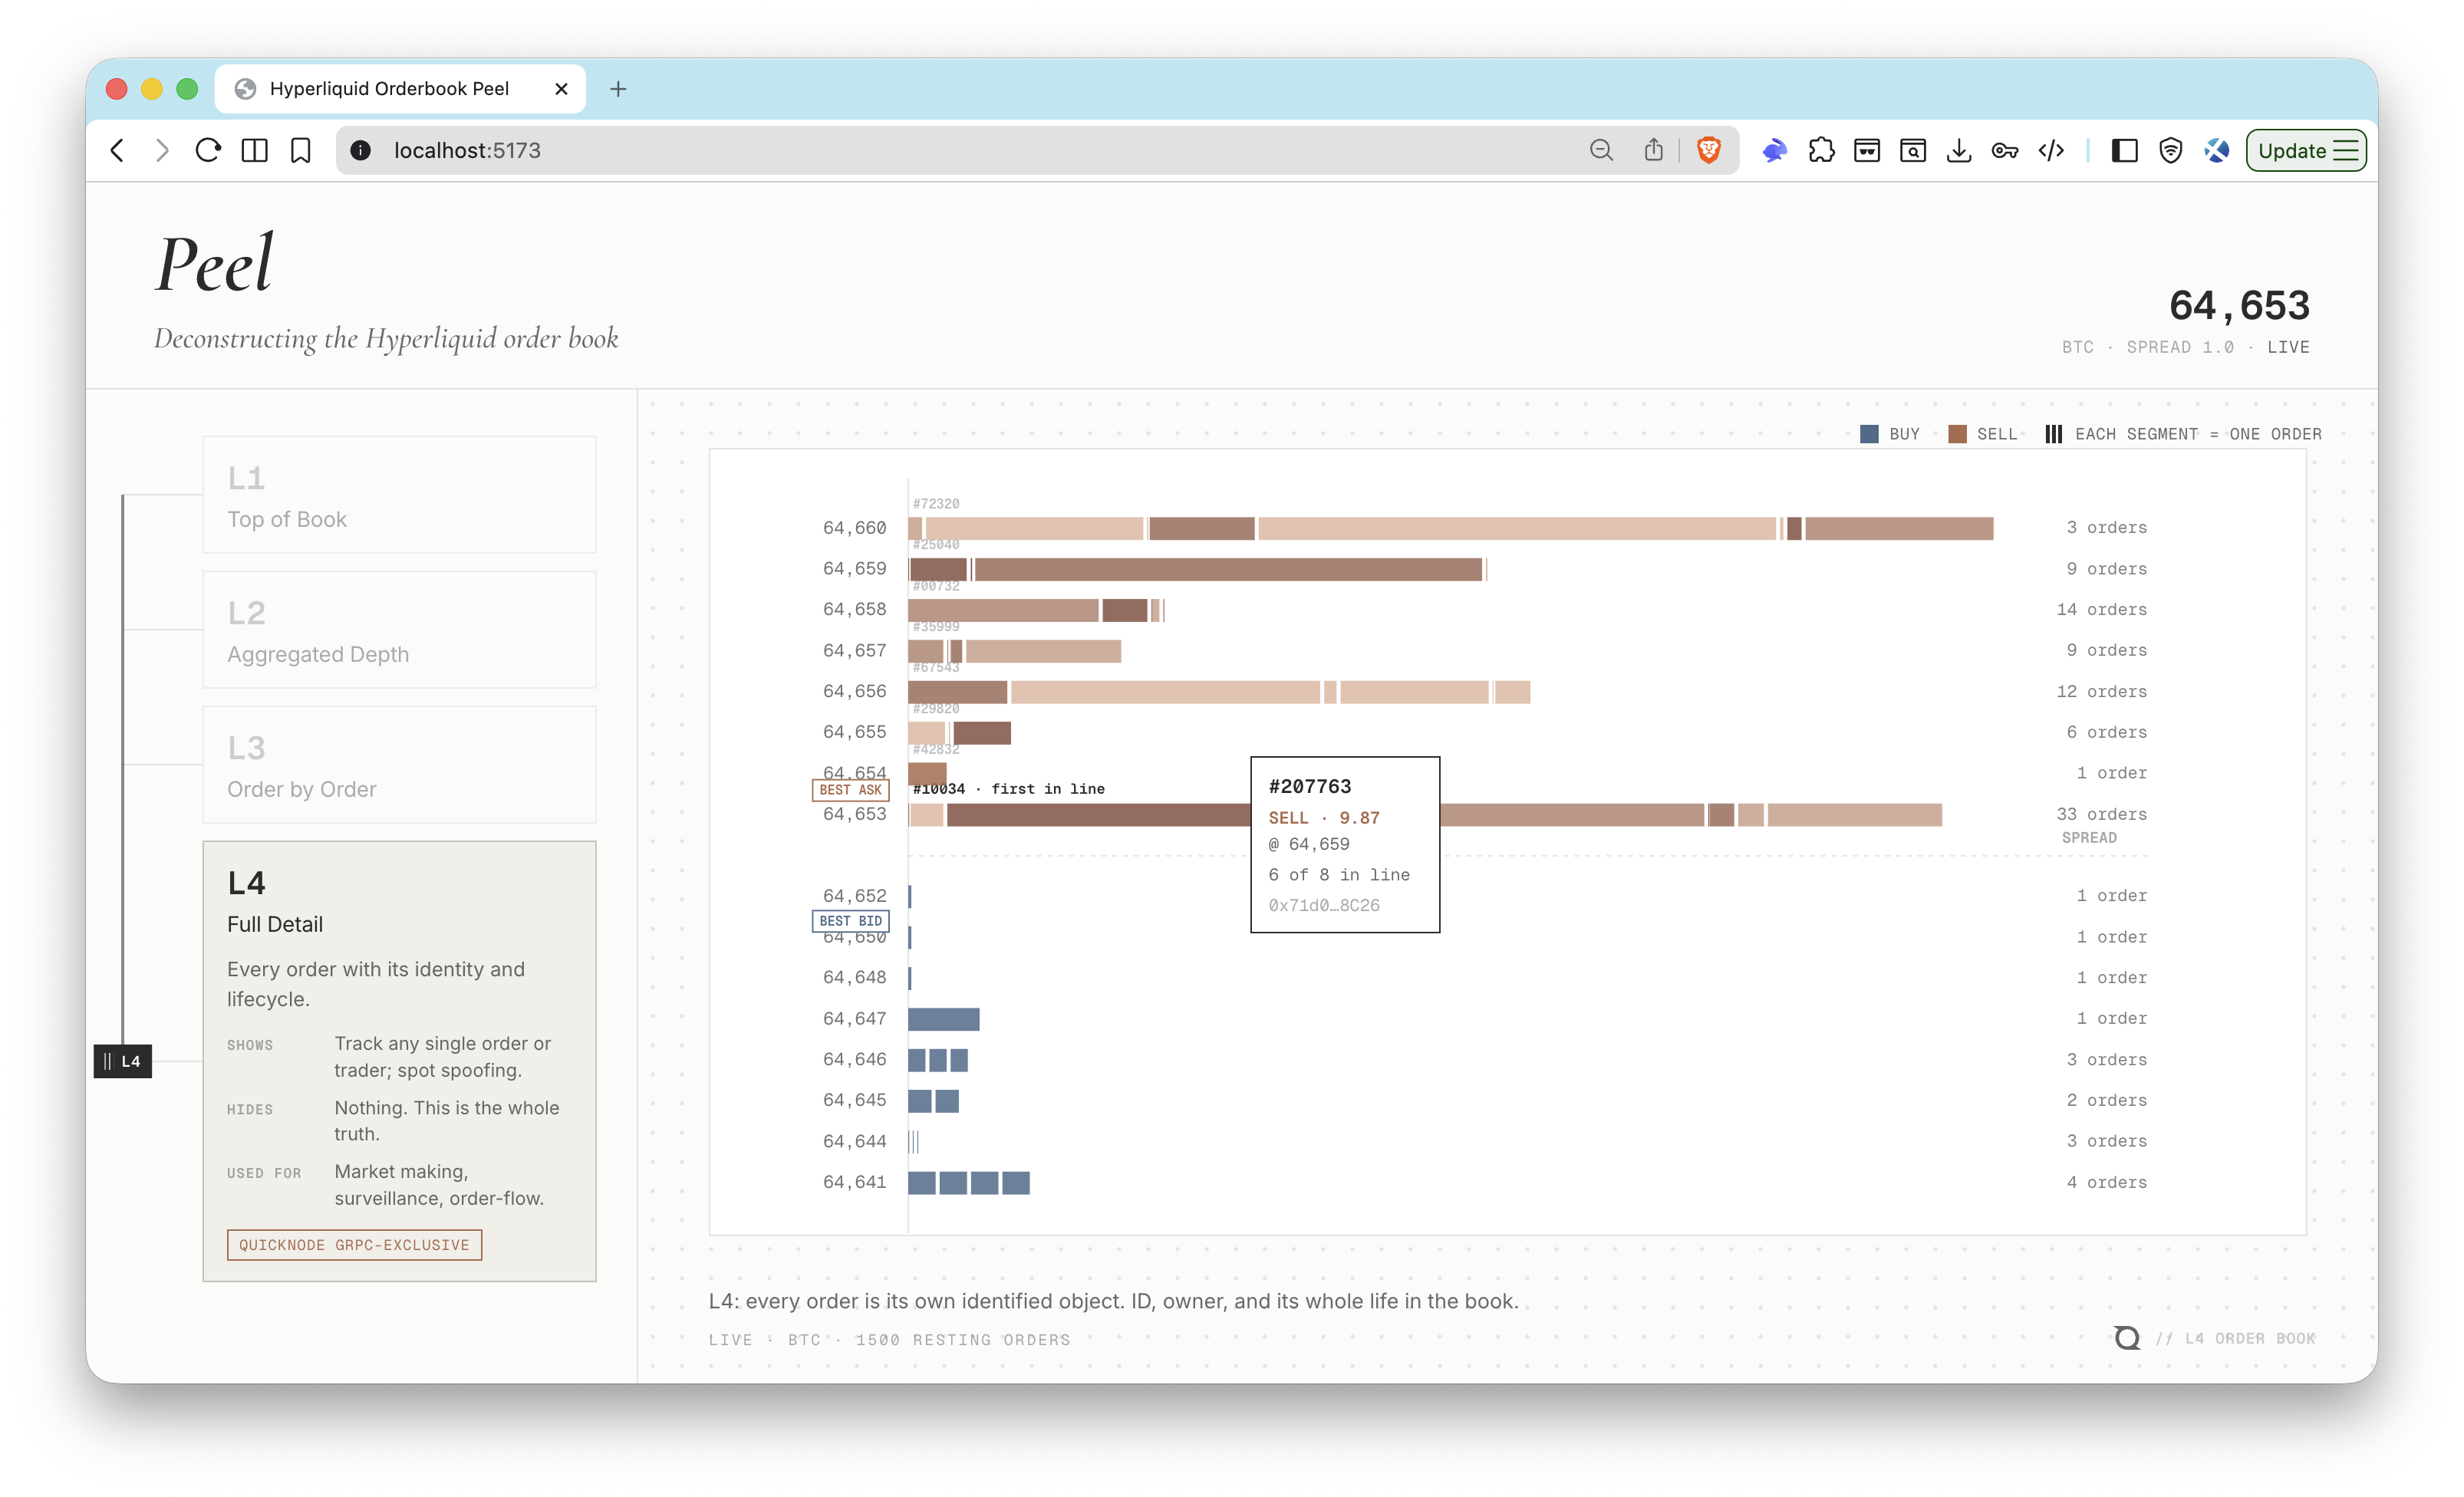Select the L2 Aggregated Depth card

click(399, 629)
